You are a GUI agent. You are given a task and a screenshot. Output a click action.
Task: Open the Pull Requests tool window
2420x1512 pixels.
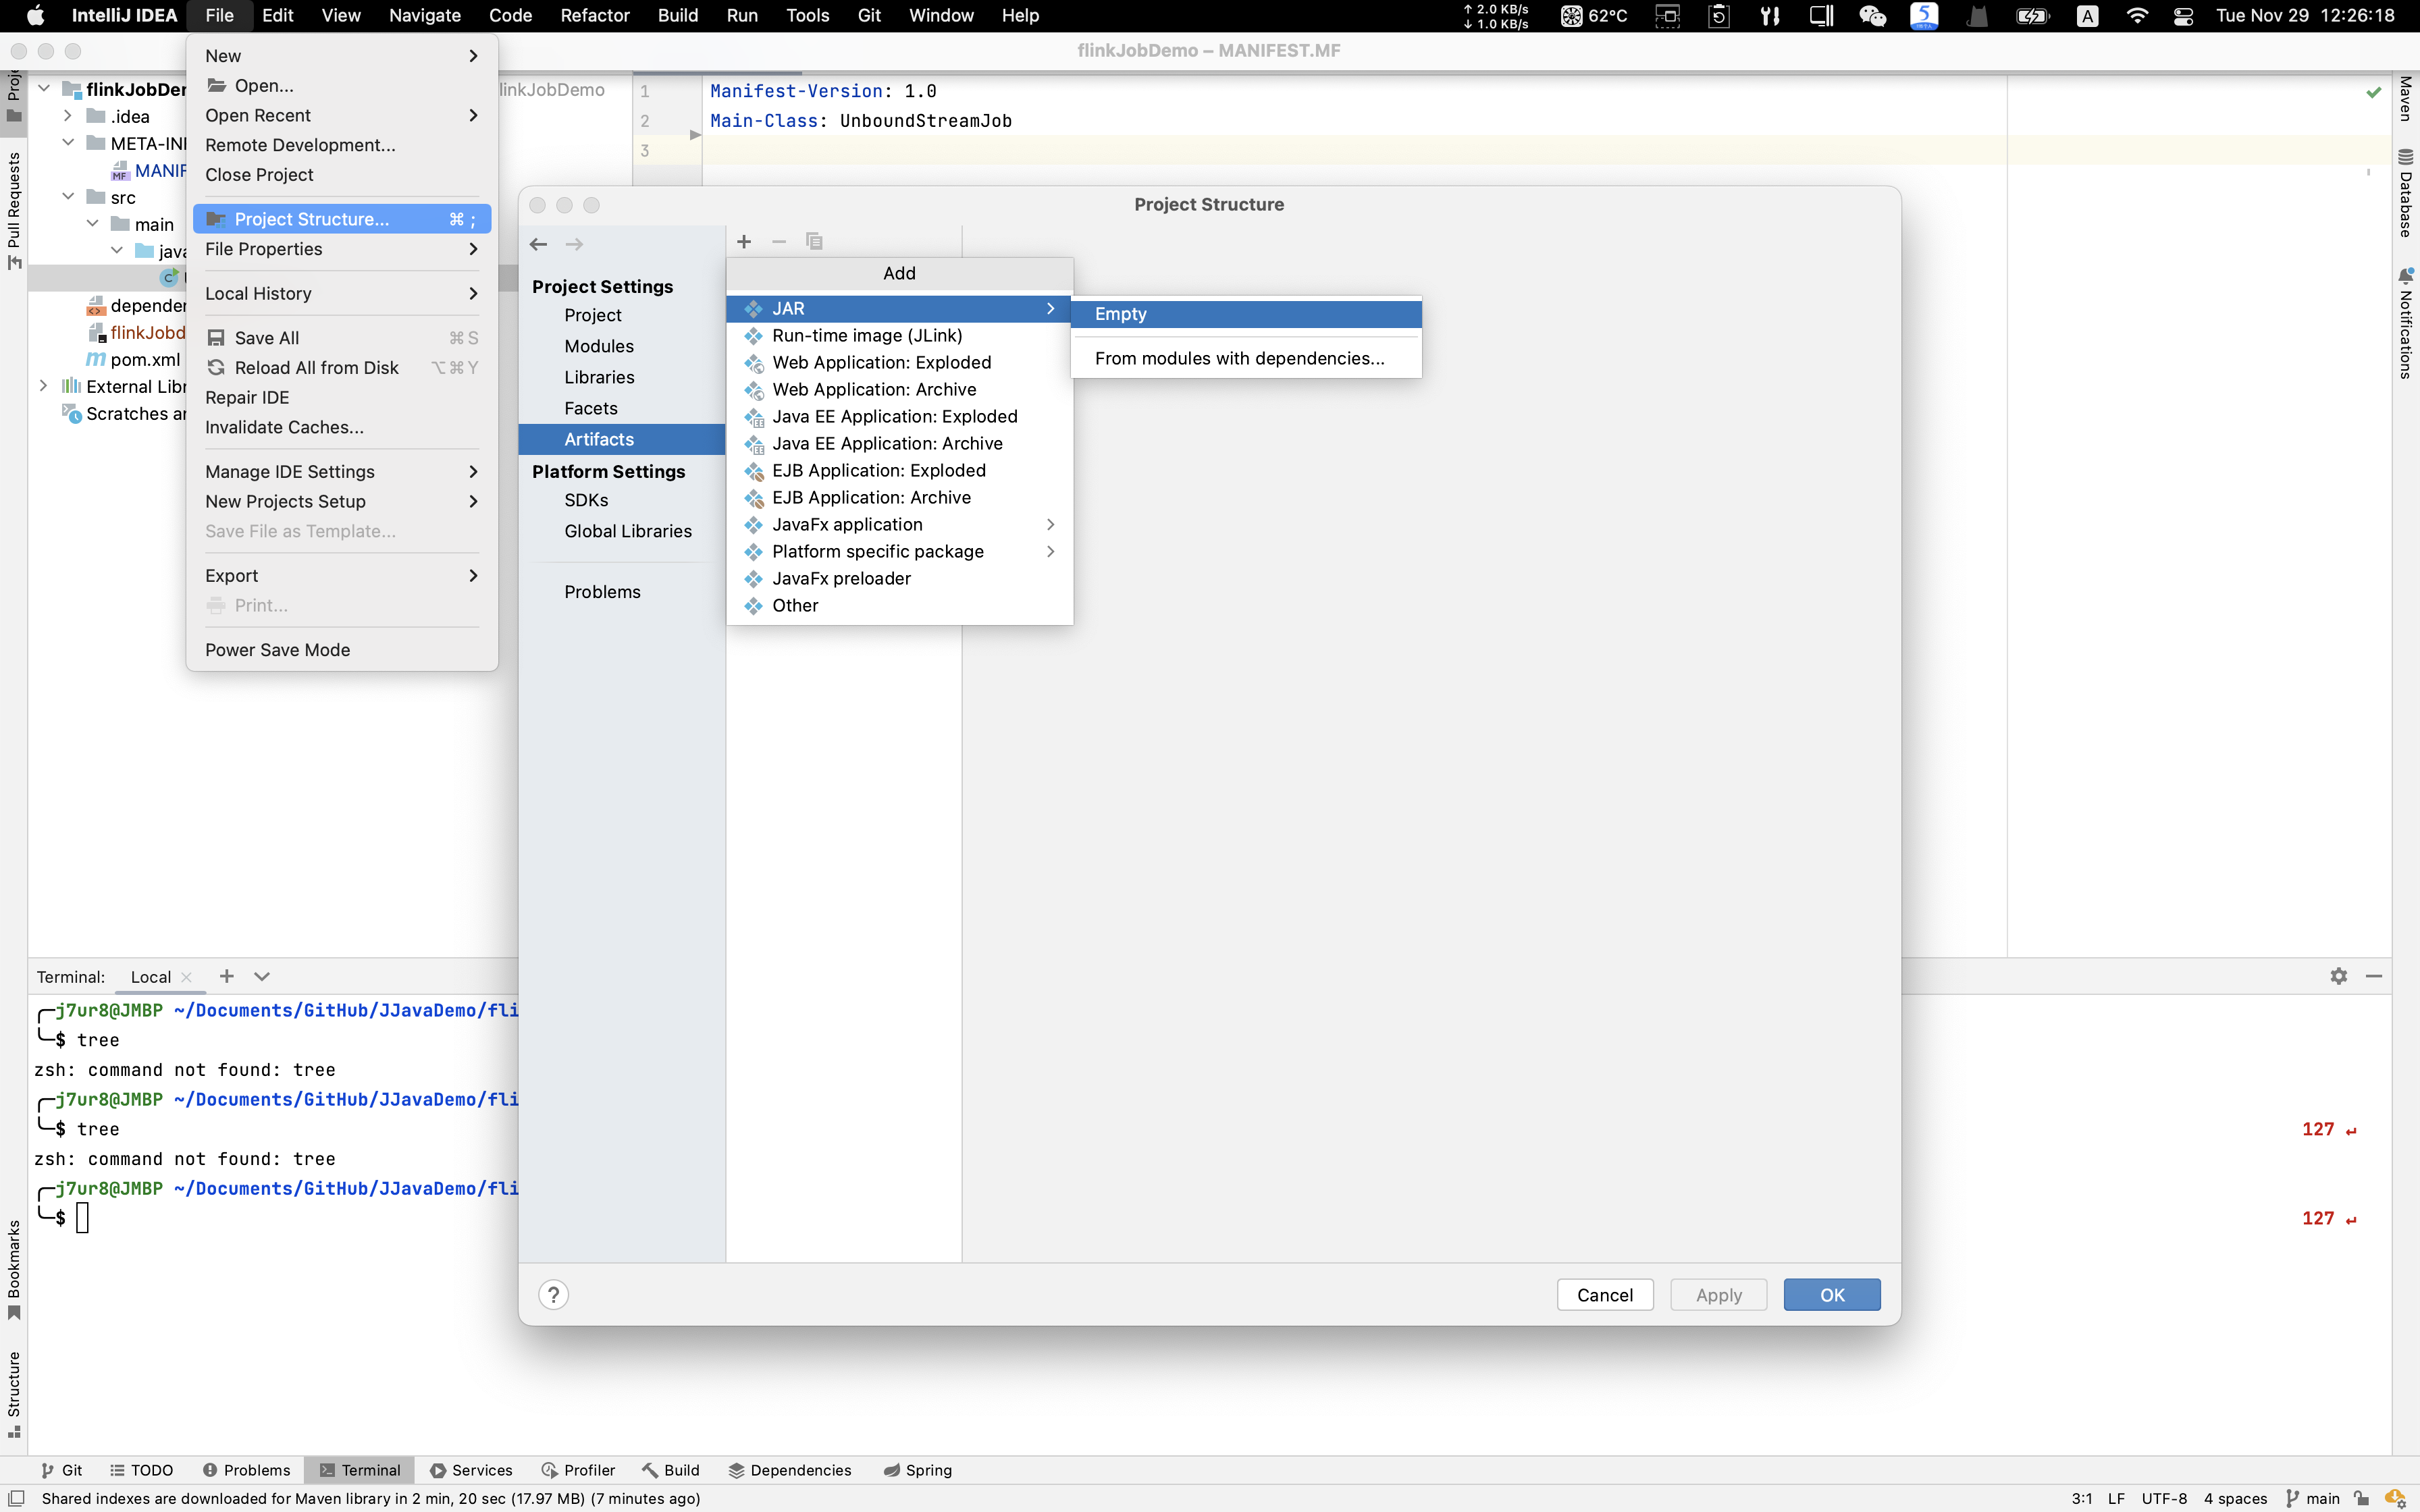14,210
